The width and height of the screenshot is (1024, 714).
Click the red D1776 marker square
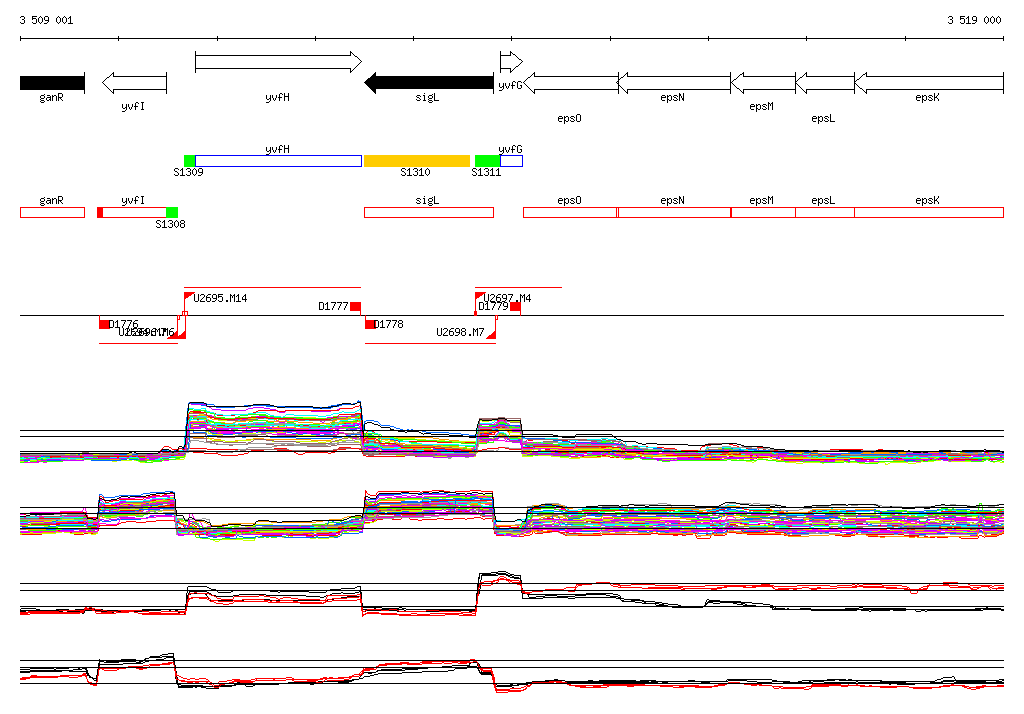[x=104, y=324]
